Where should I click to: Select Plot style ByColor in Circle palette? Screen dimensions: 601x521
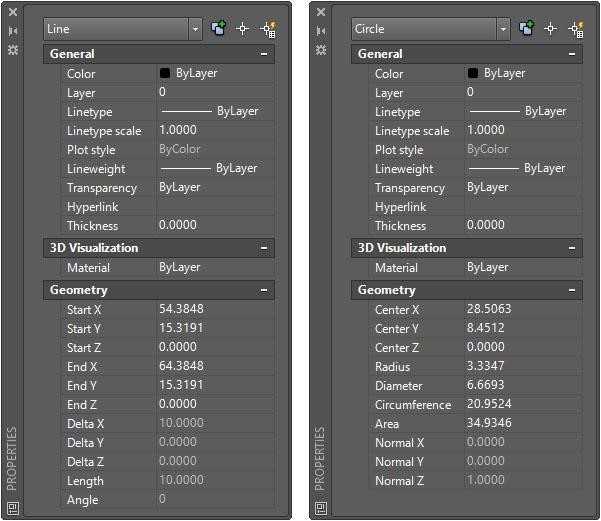524,149
